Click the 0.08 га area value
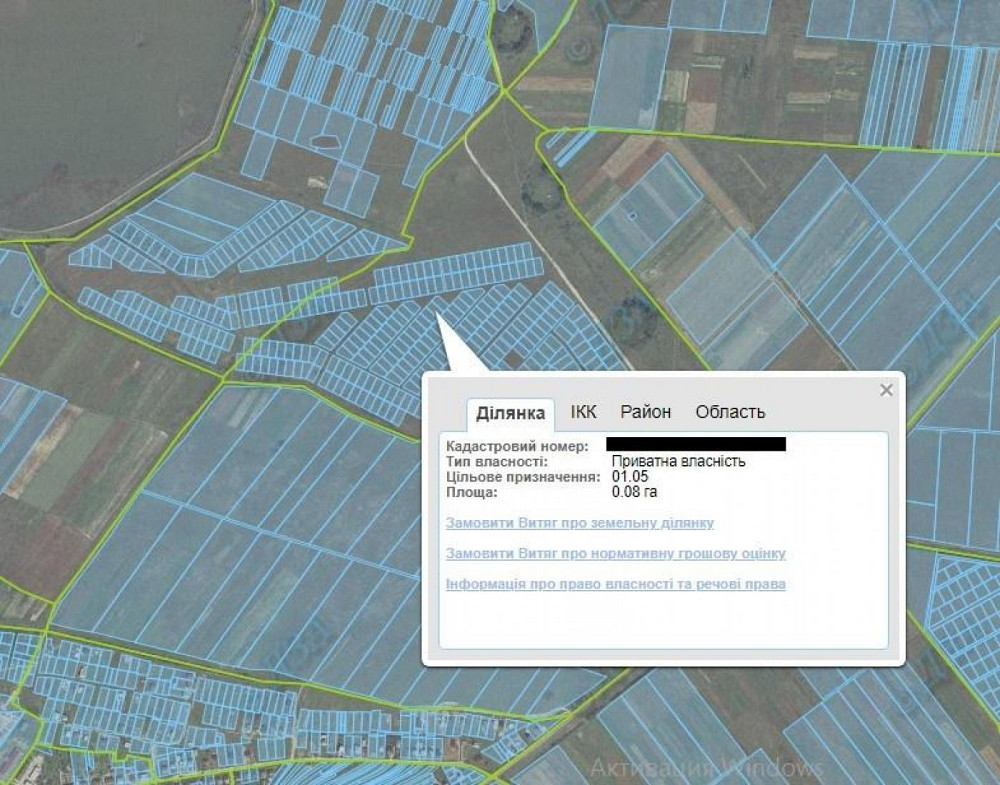The image size is (1000, 785). [634, 492]
